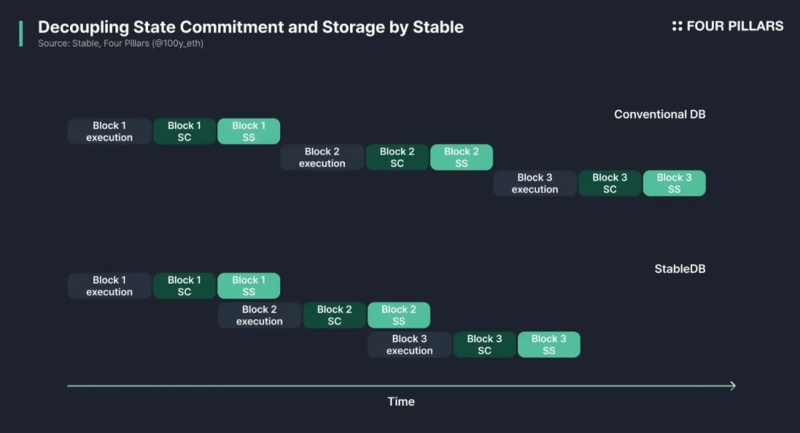Click Block 1 execution in Conventional DB diagram
This screenshot has height=433, width=800.
click(109, 131)
